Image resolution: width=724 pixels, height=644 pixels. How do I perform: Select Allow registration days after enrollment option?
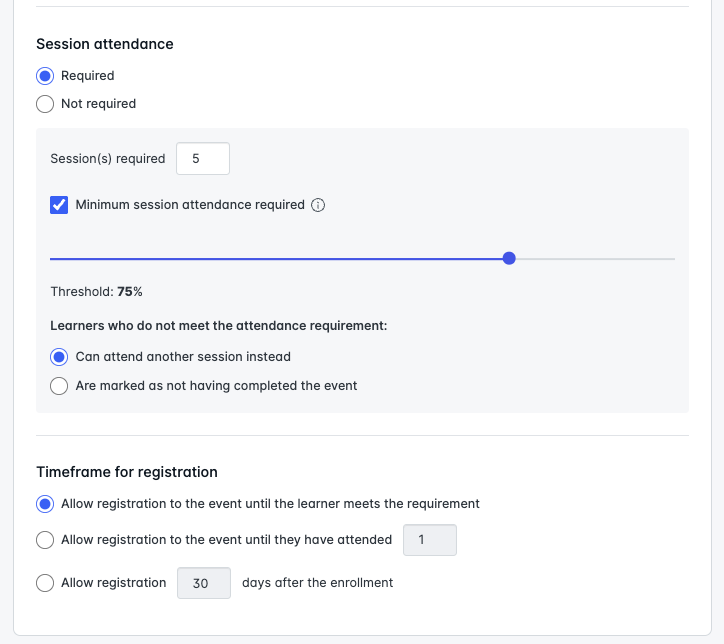[x=45, y=583]
